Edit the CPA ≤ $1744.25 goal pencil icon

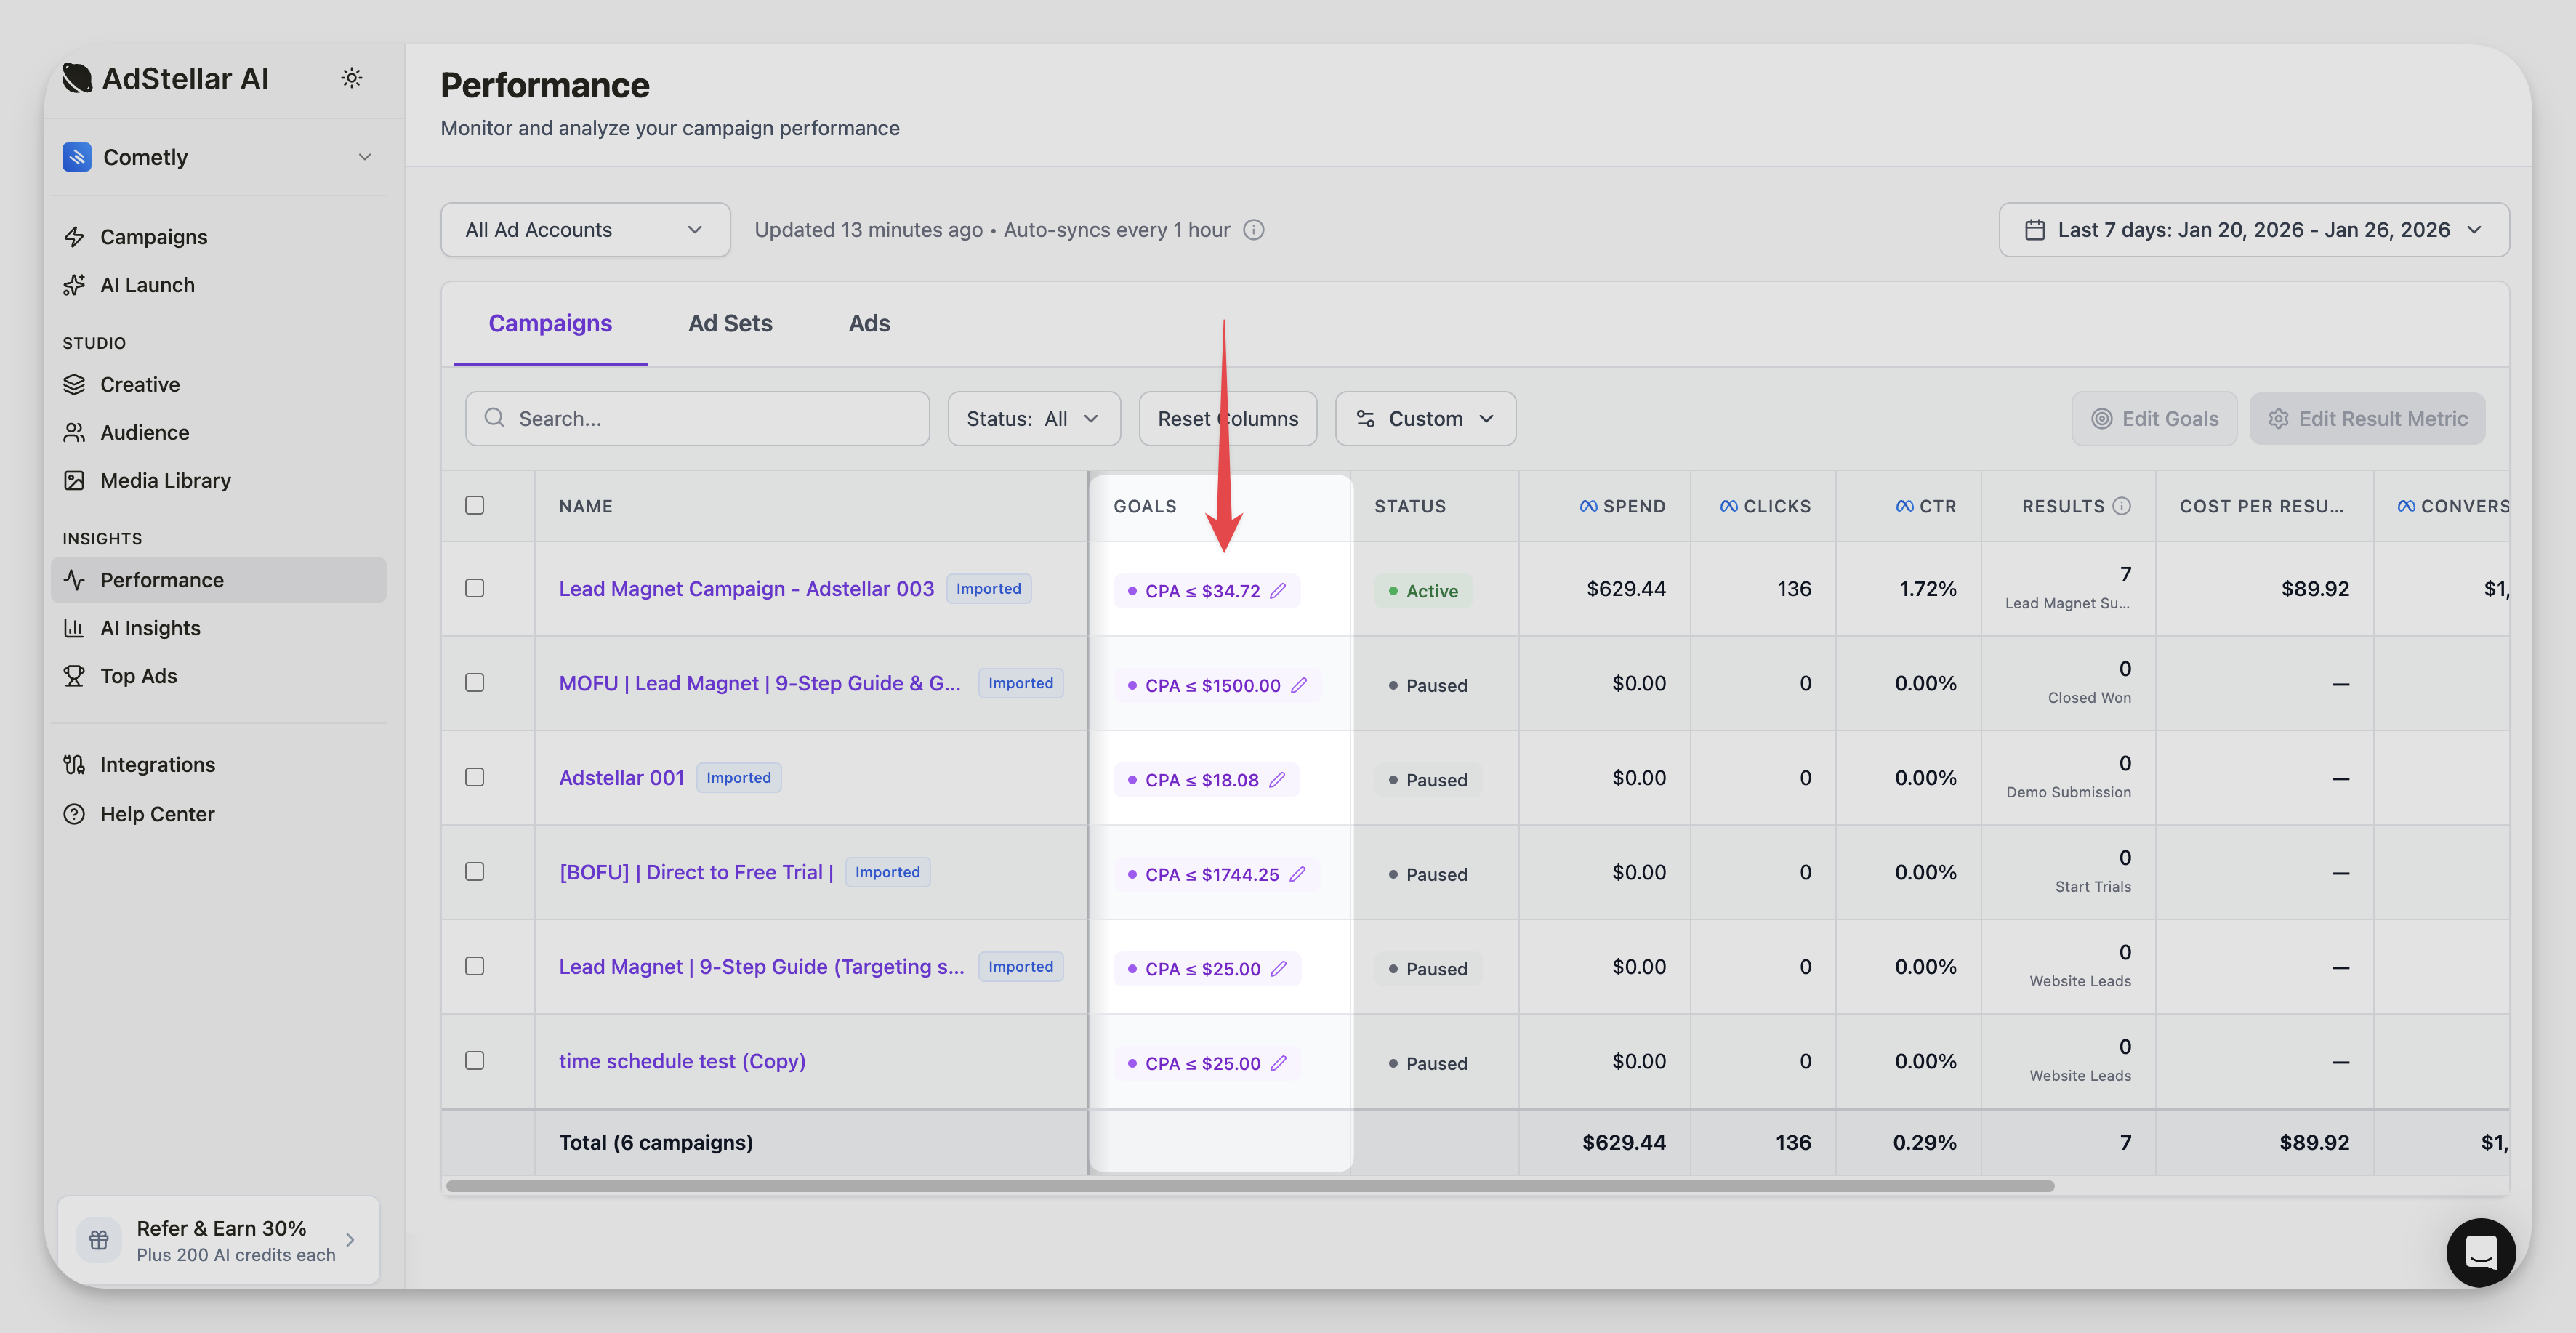pyautogui.click(x=1297, y=874)
